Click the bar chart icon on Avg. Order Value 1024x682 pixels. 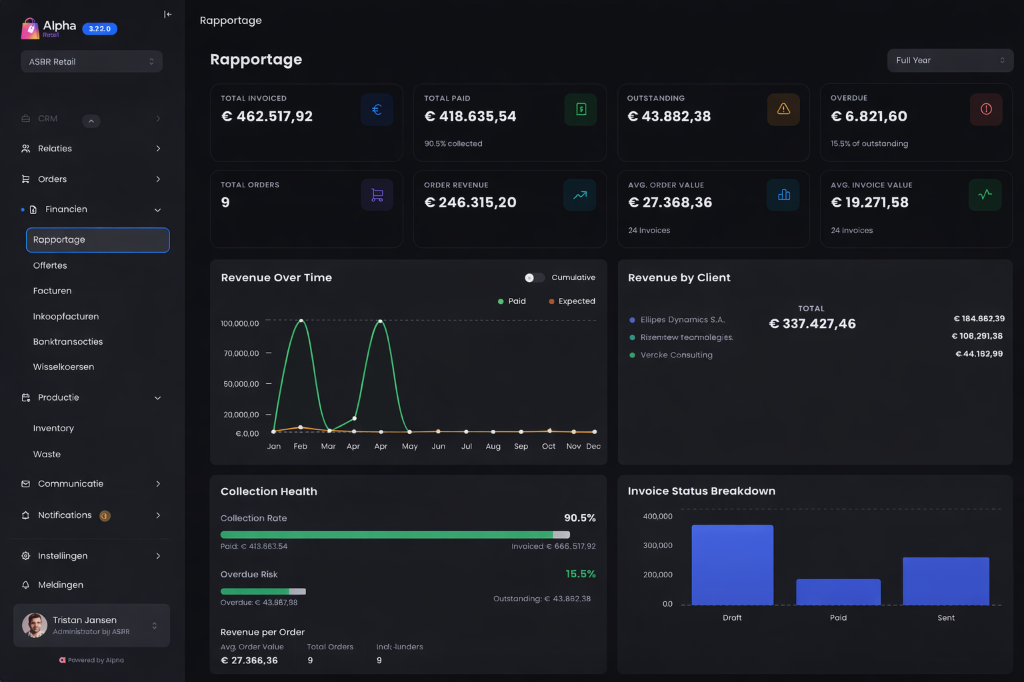(x=783, y=195)
